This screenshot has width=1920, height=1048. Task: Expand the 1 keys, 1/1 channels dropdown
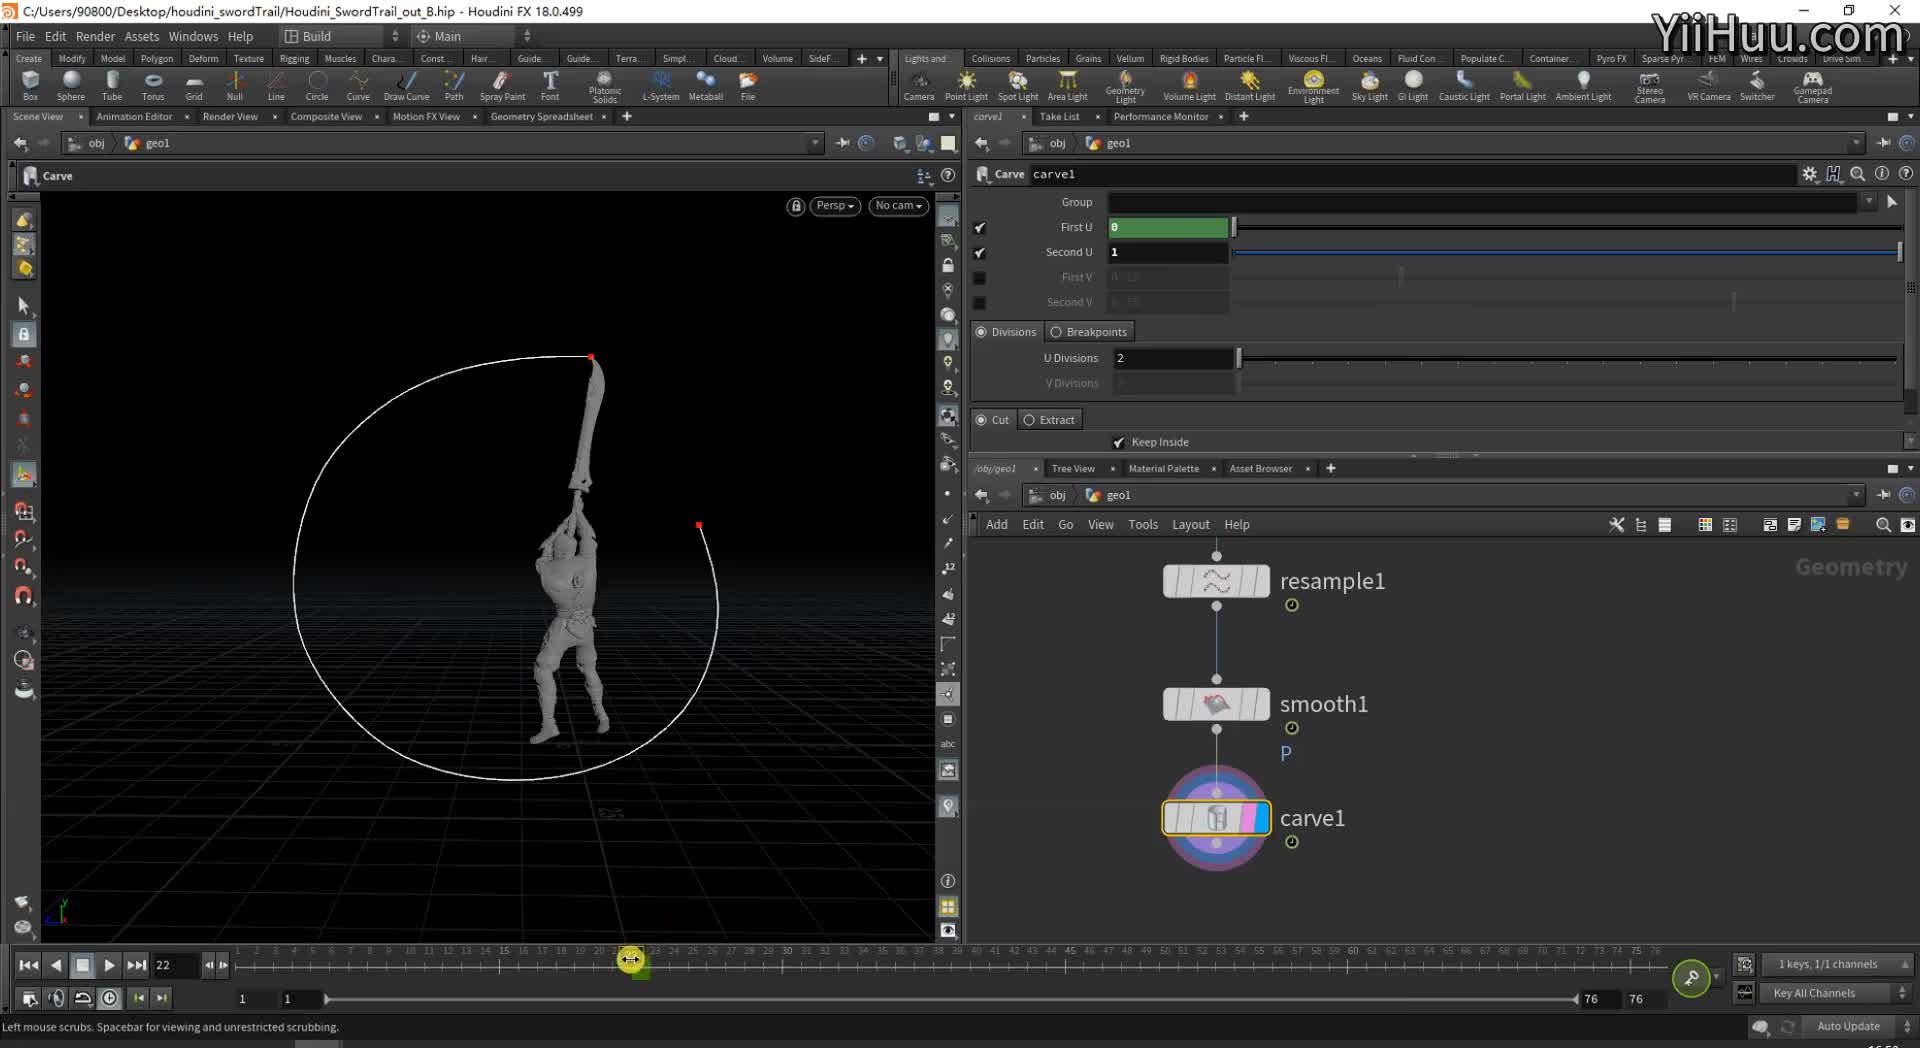[1837, 964]
